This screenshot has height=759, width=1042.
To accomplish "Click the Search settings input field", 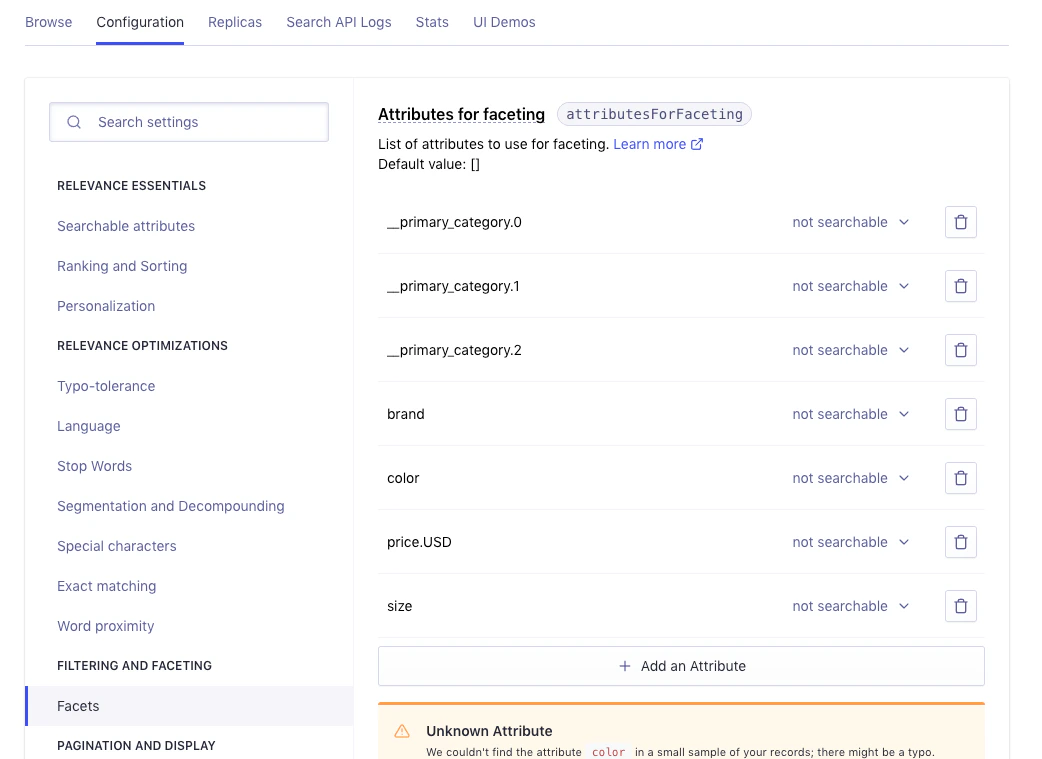I will (190, 121).
